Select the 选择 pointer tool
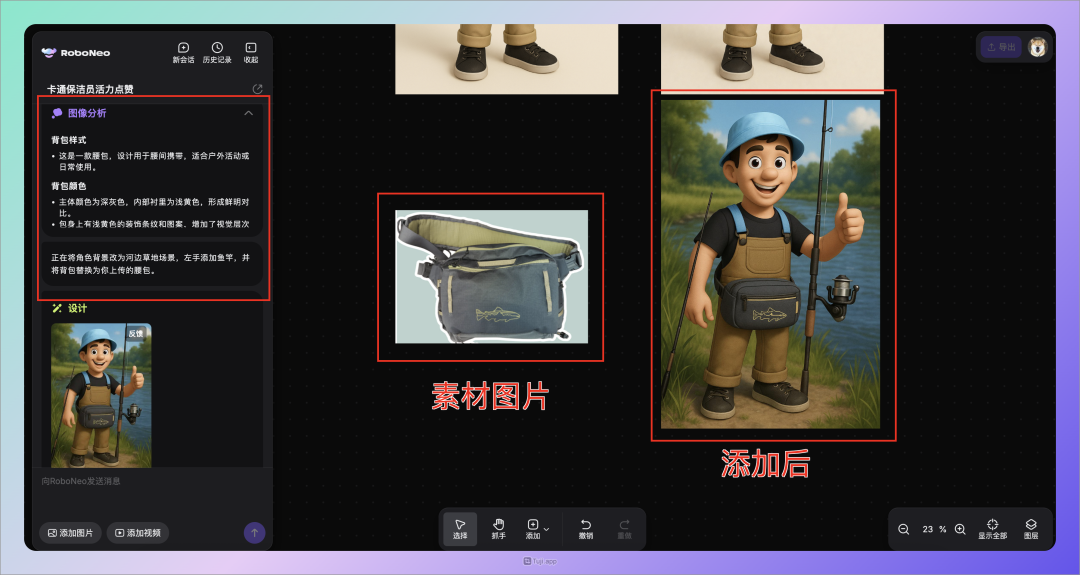Screen dimensions: 1080x575 [460, 529]
